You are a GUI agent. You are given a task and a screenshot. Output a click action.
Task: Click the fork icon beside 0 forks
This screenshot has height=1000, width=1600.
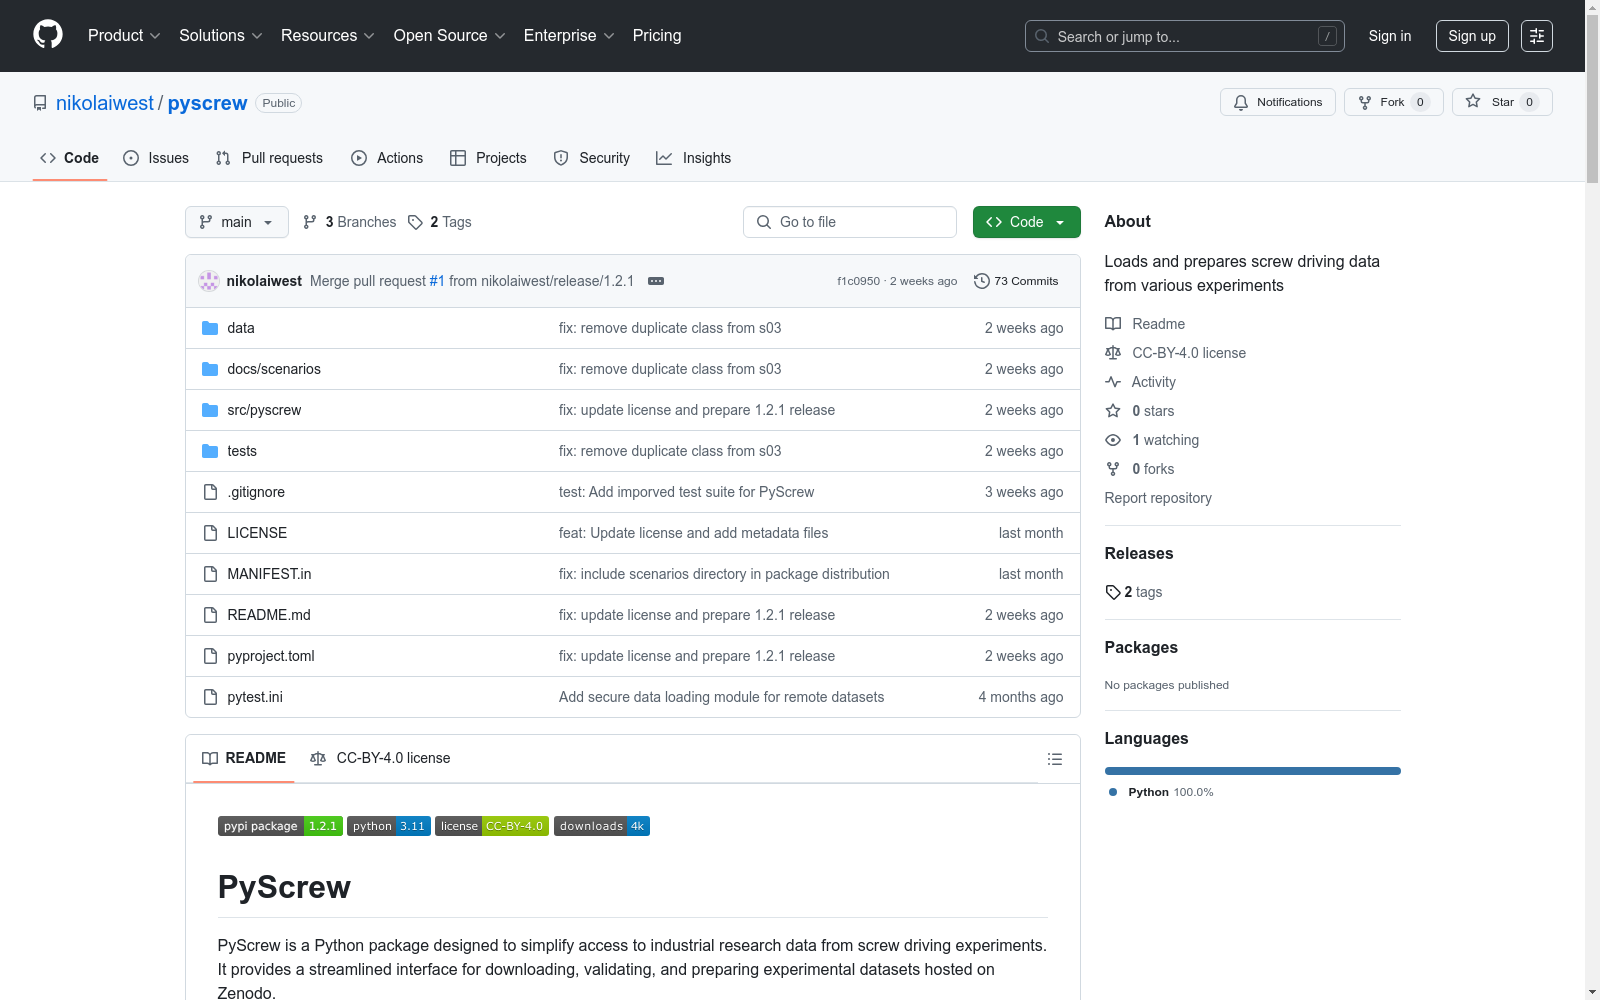1113,469
